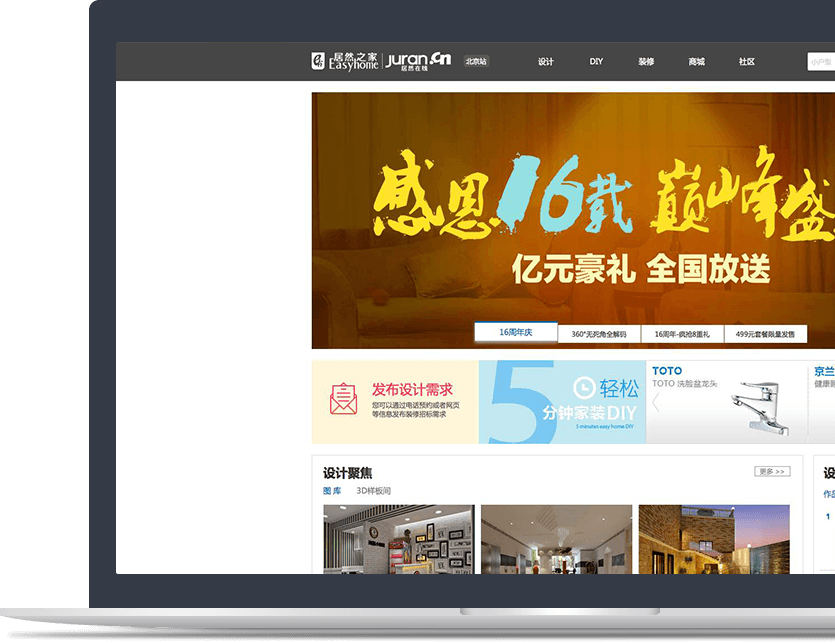
Task: Click the envelope icon beside 发布设计需求
Action: 343,398
